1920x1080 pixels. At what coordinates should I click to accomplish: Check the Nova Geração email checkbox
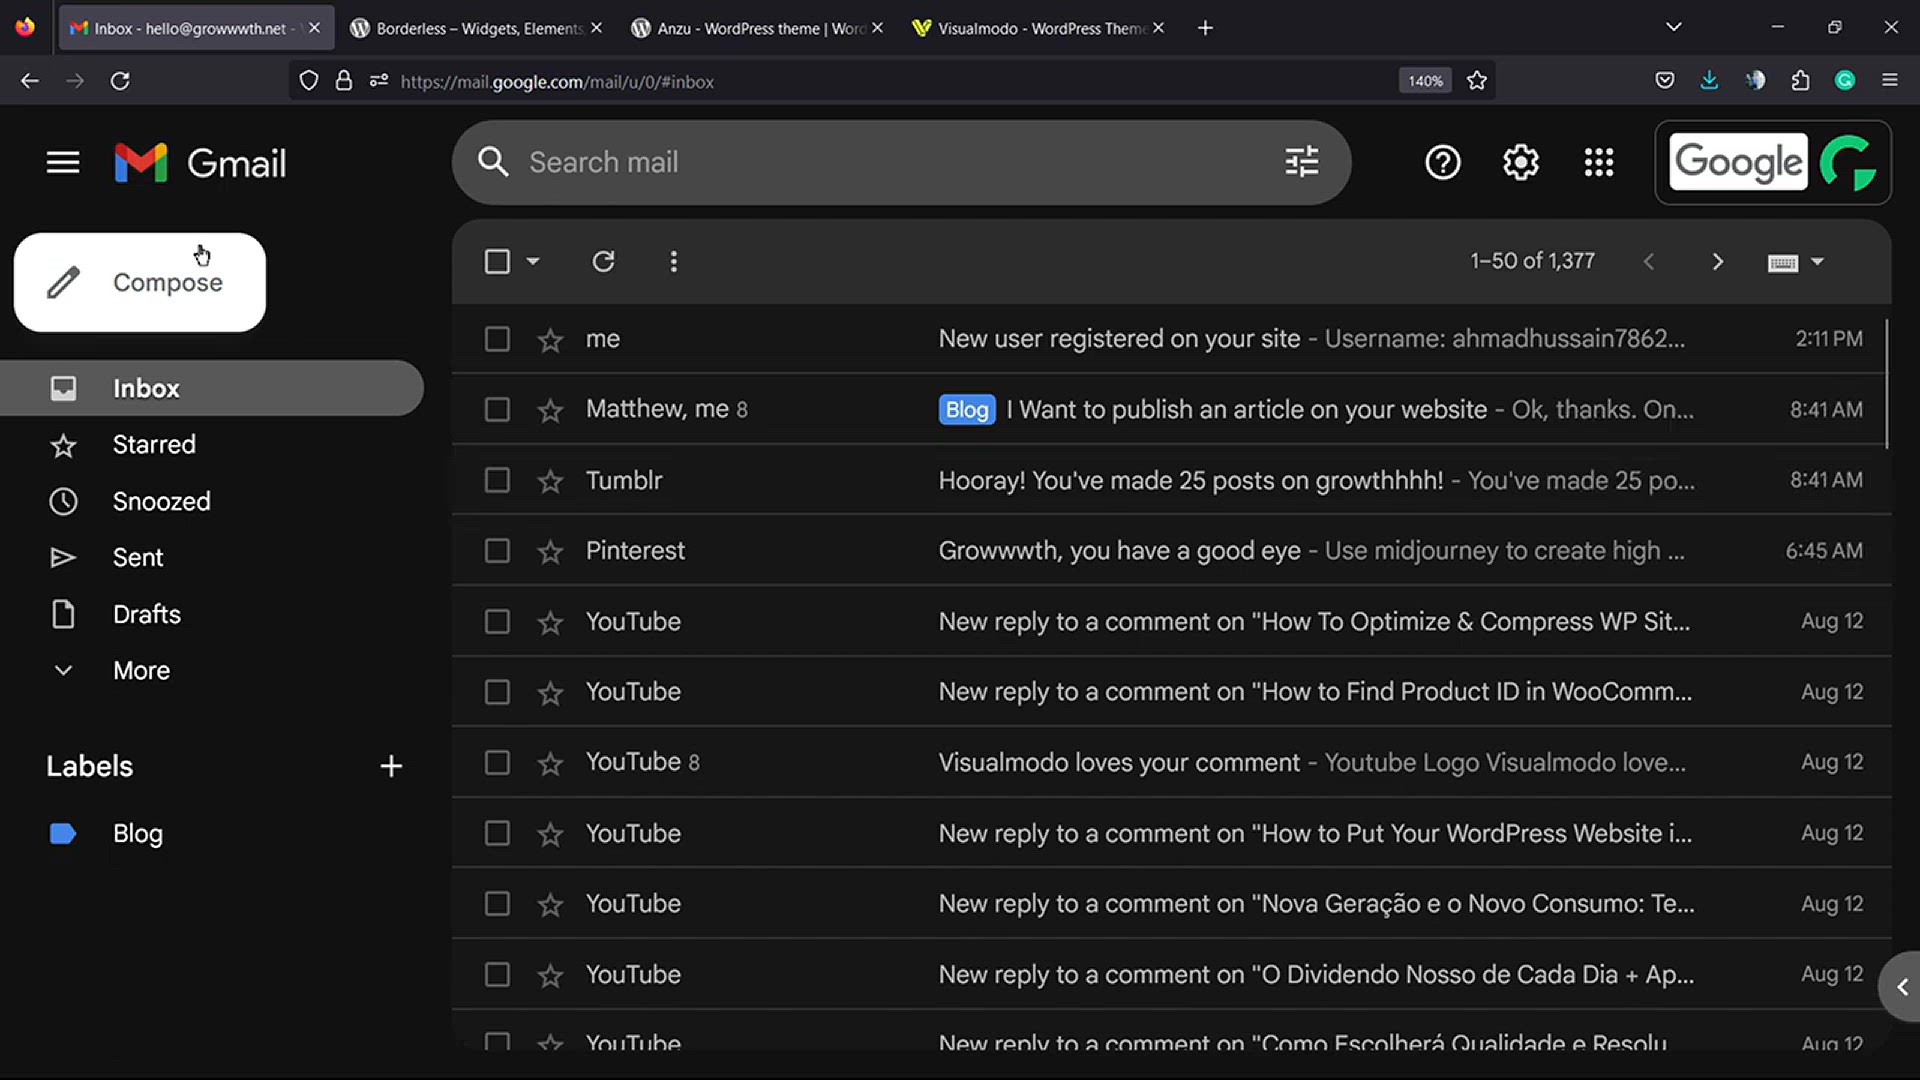497,904
